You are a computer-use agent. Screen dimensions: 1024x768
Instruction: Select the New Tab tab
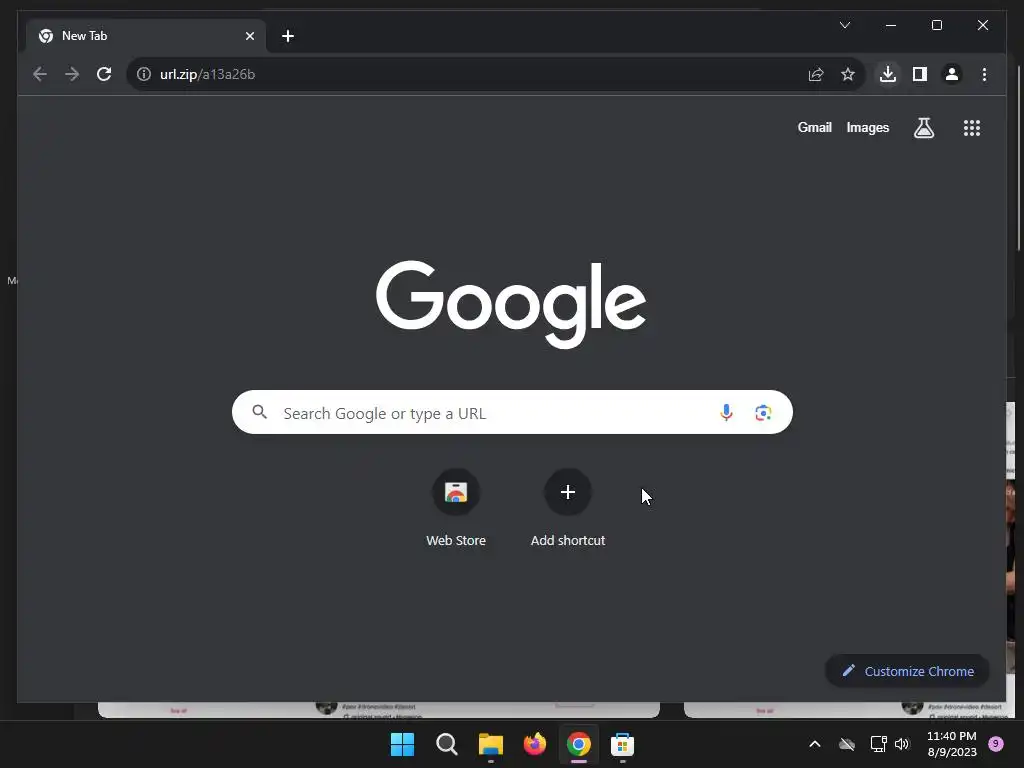(146, 36)
